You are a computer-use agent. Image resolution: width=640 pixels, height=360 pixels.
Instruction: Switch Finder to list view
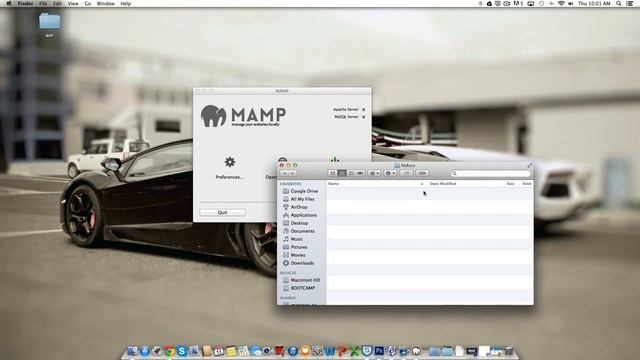point(342,173)
